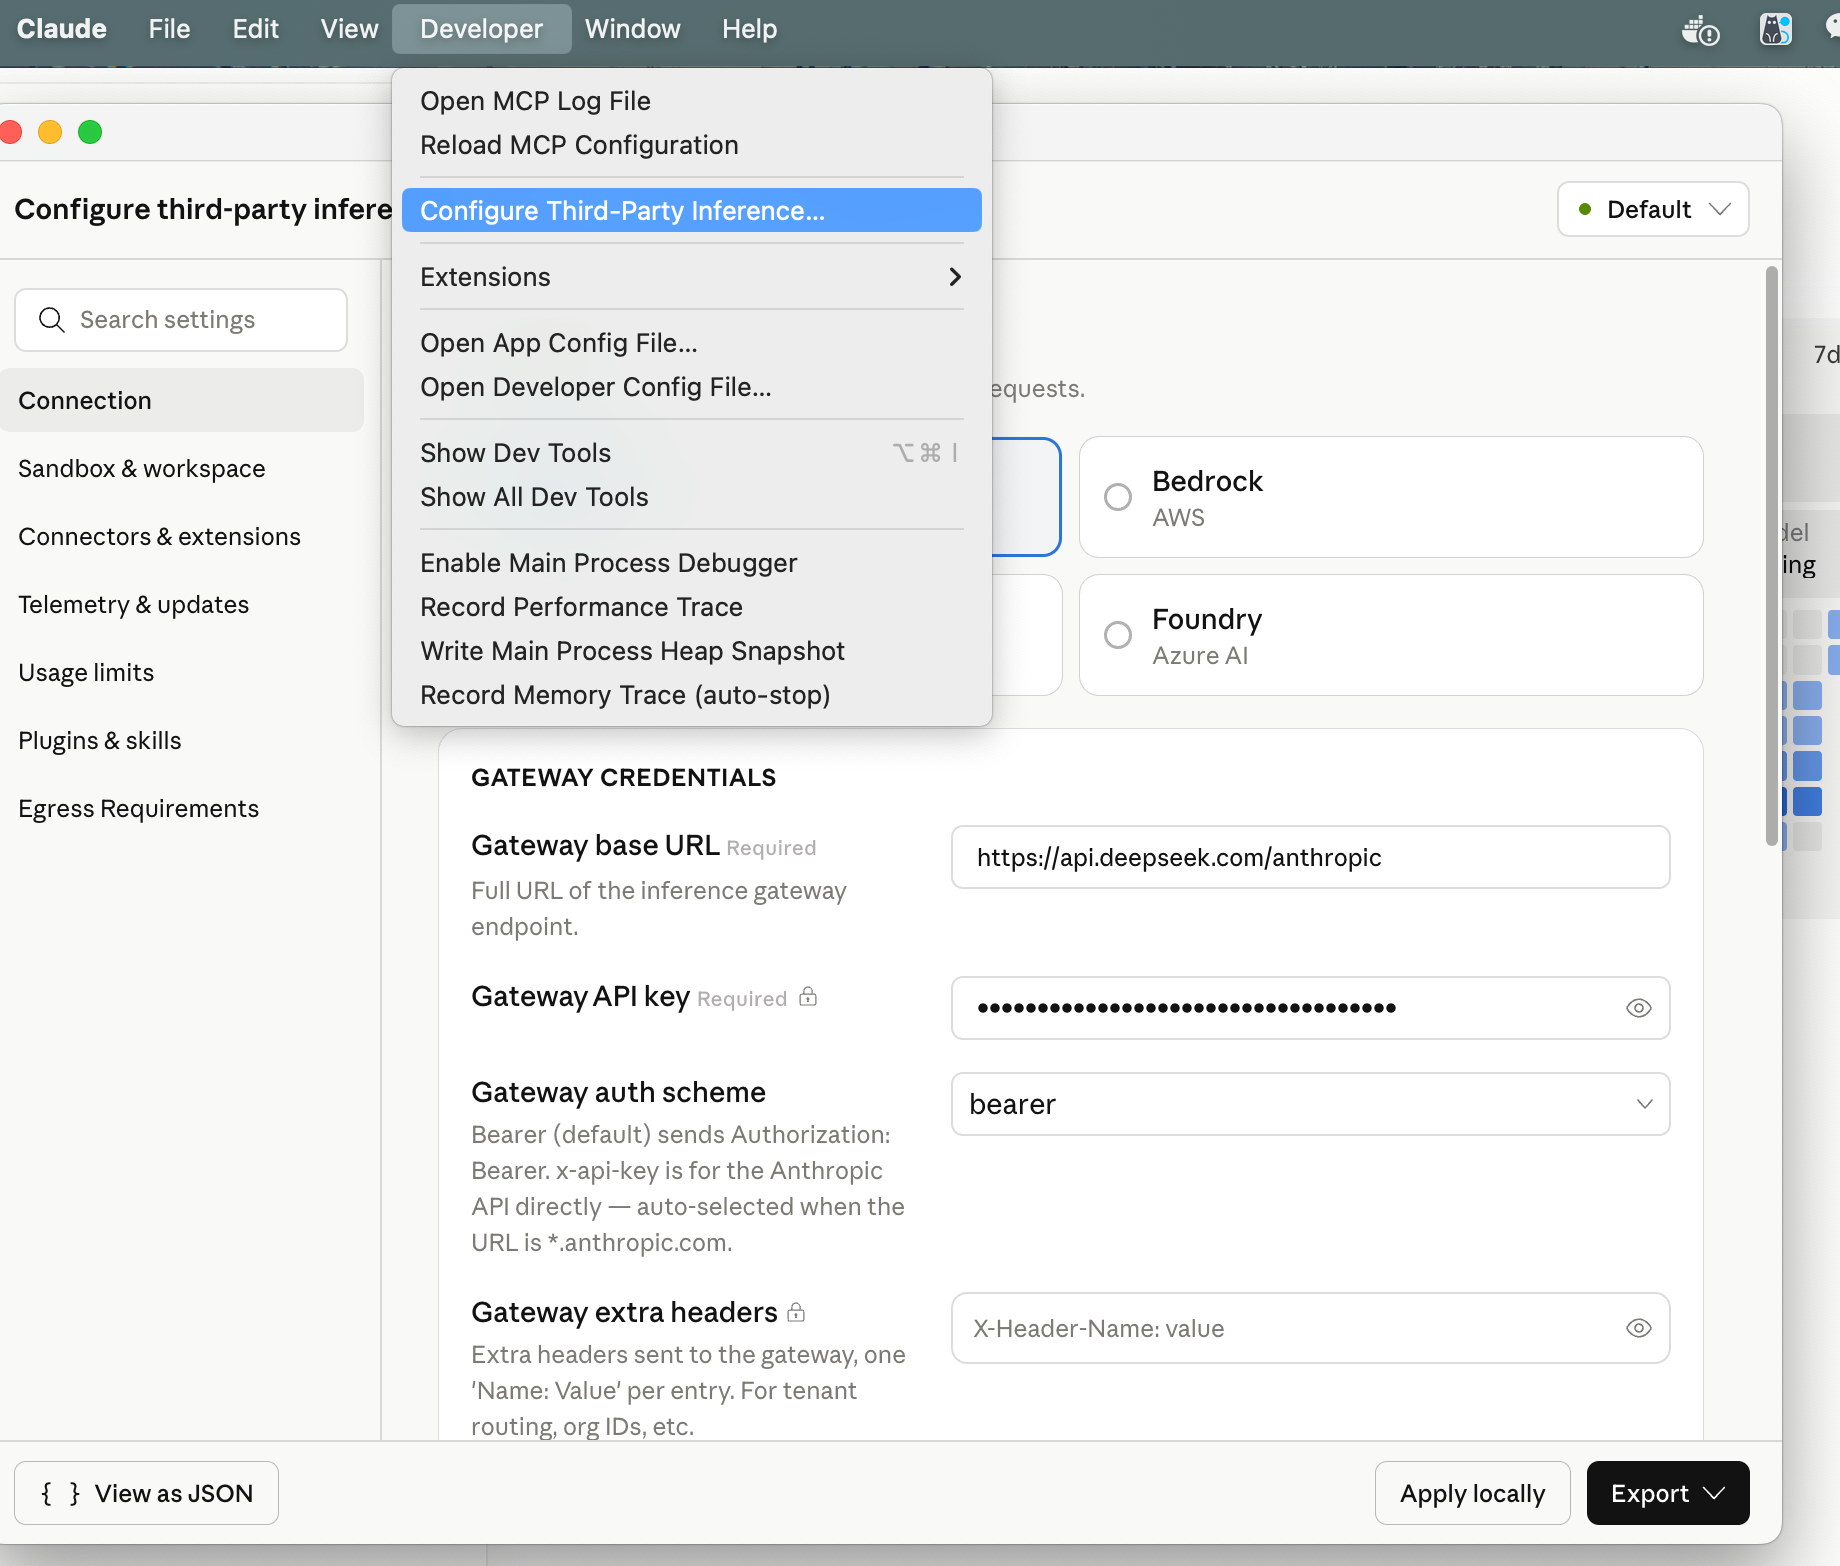Click the lock icon beside Gateway extra headers
Viewport: 1840px width, 1566px height.
(796, 1312)
